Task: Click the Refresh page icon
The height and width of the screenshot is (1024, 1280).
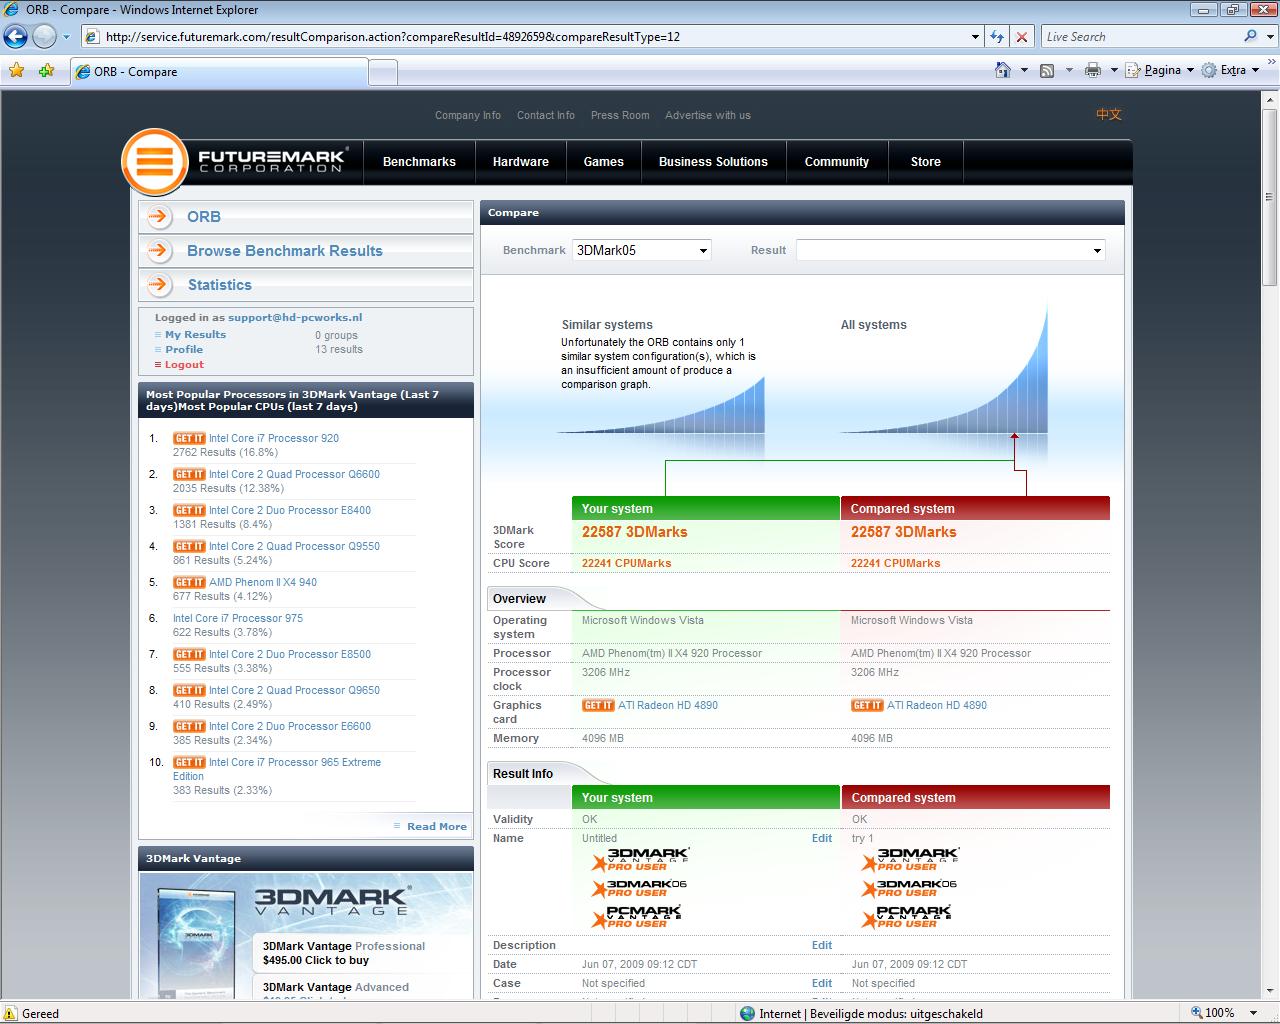Action: click(997, 37)
